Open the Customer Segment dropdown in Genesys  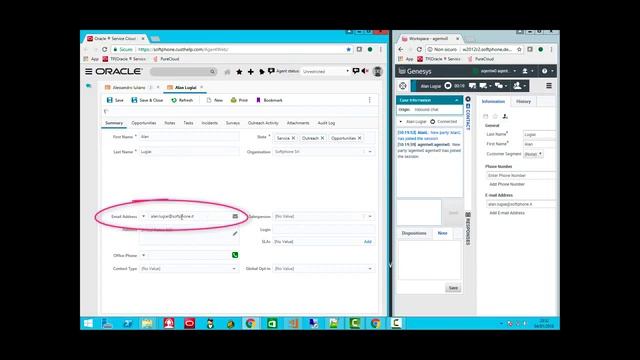pos(533,154)
